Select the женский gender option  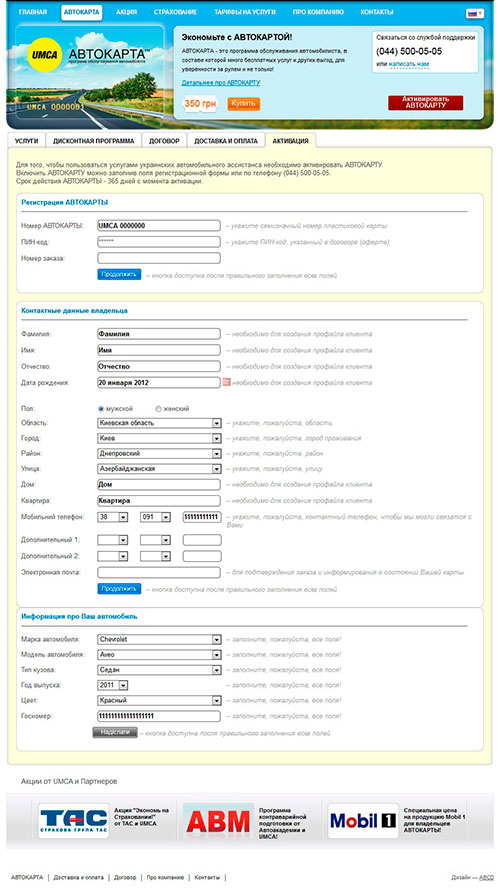(159, 409)
